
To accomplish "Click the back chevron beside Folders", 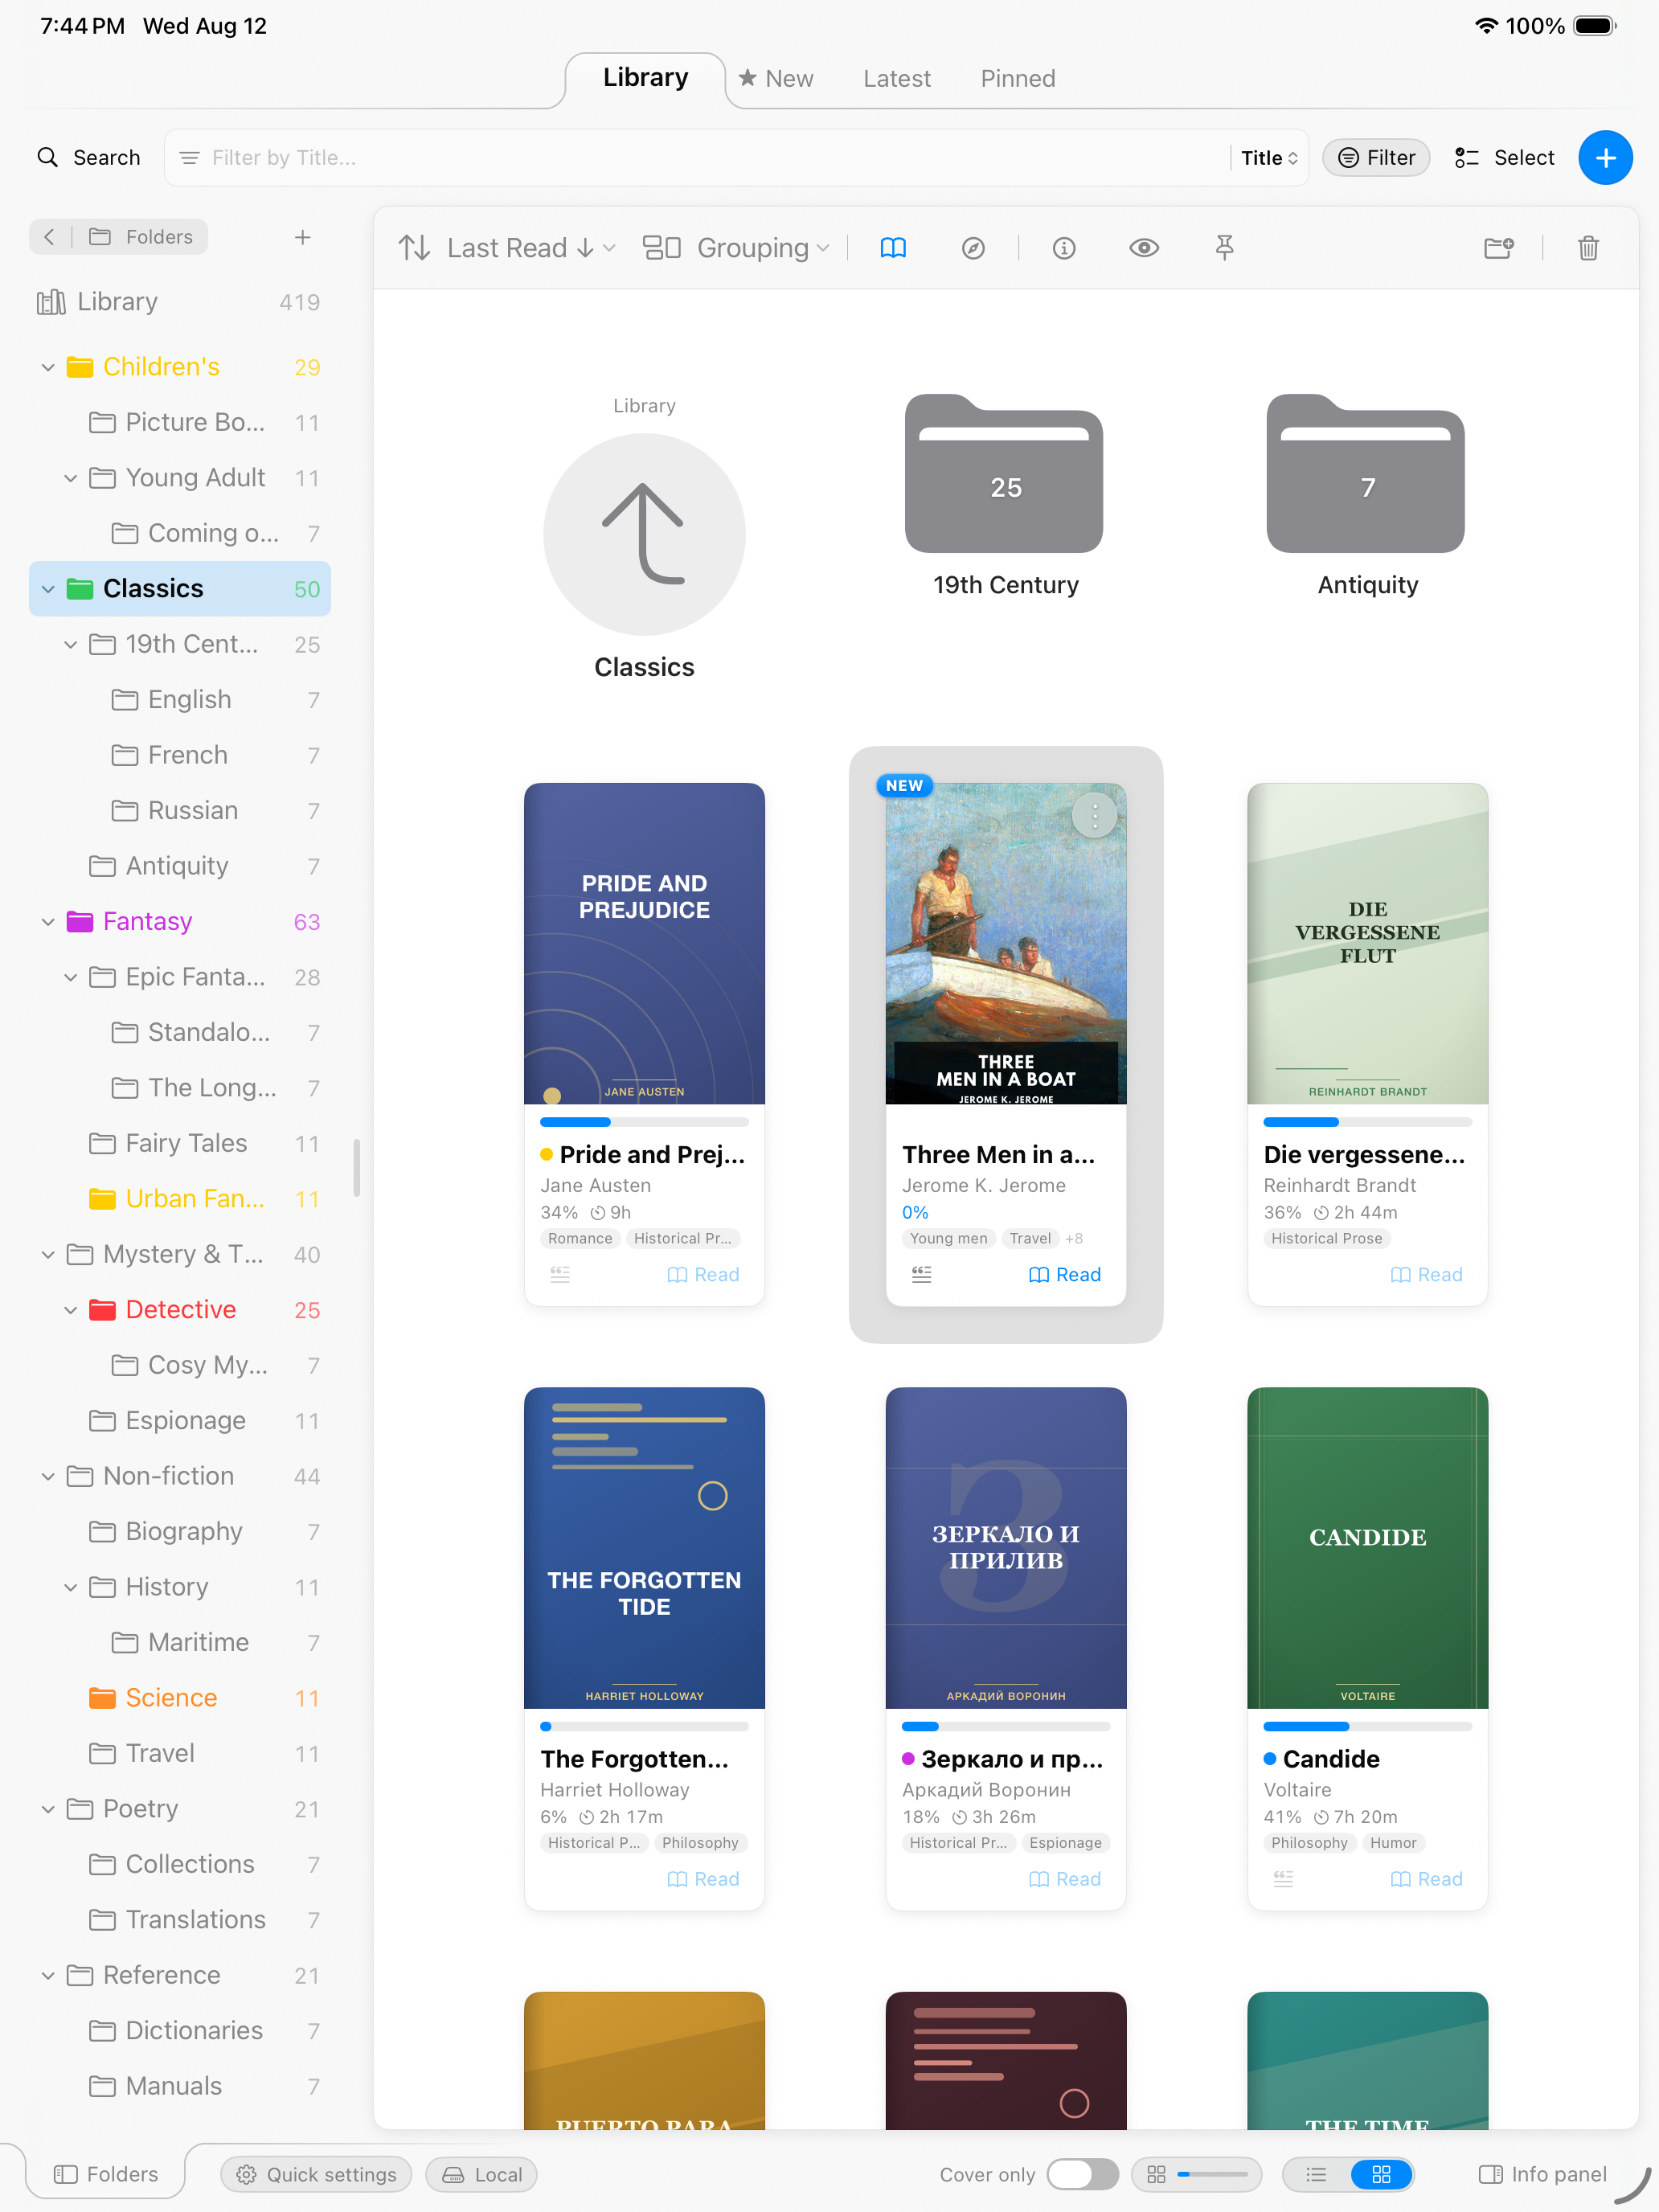I will click(x=49, y=237).
